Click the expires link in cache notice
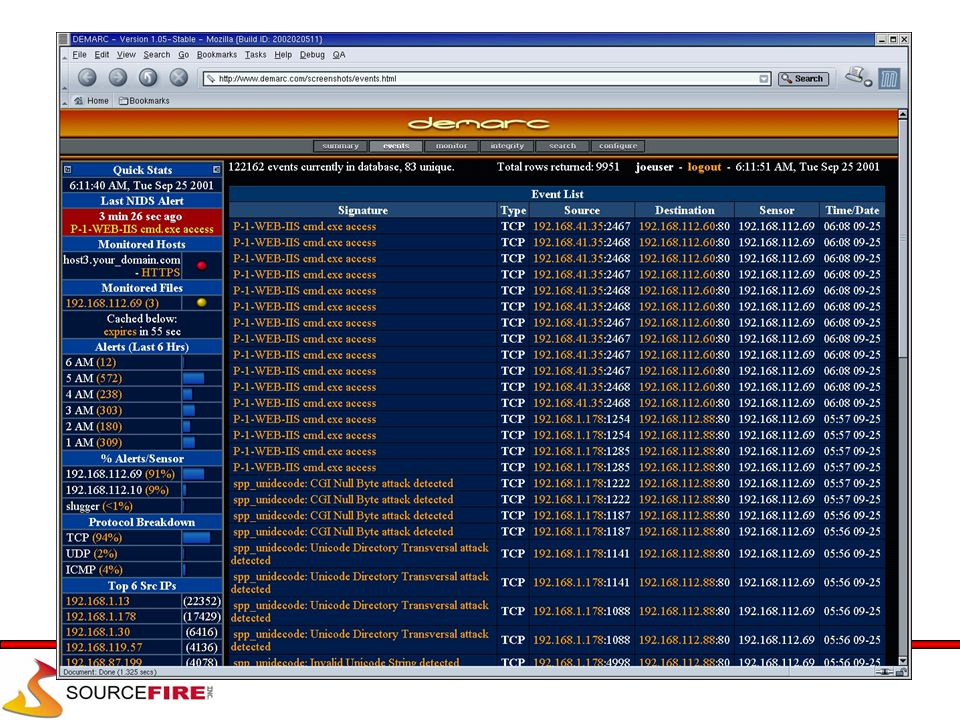 120,331
